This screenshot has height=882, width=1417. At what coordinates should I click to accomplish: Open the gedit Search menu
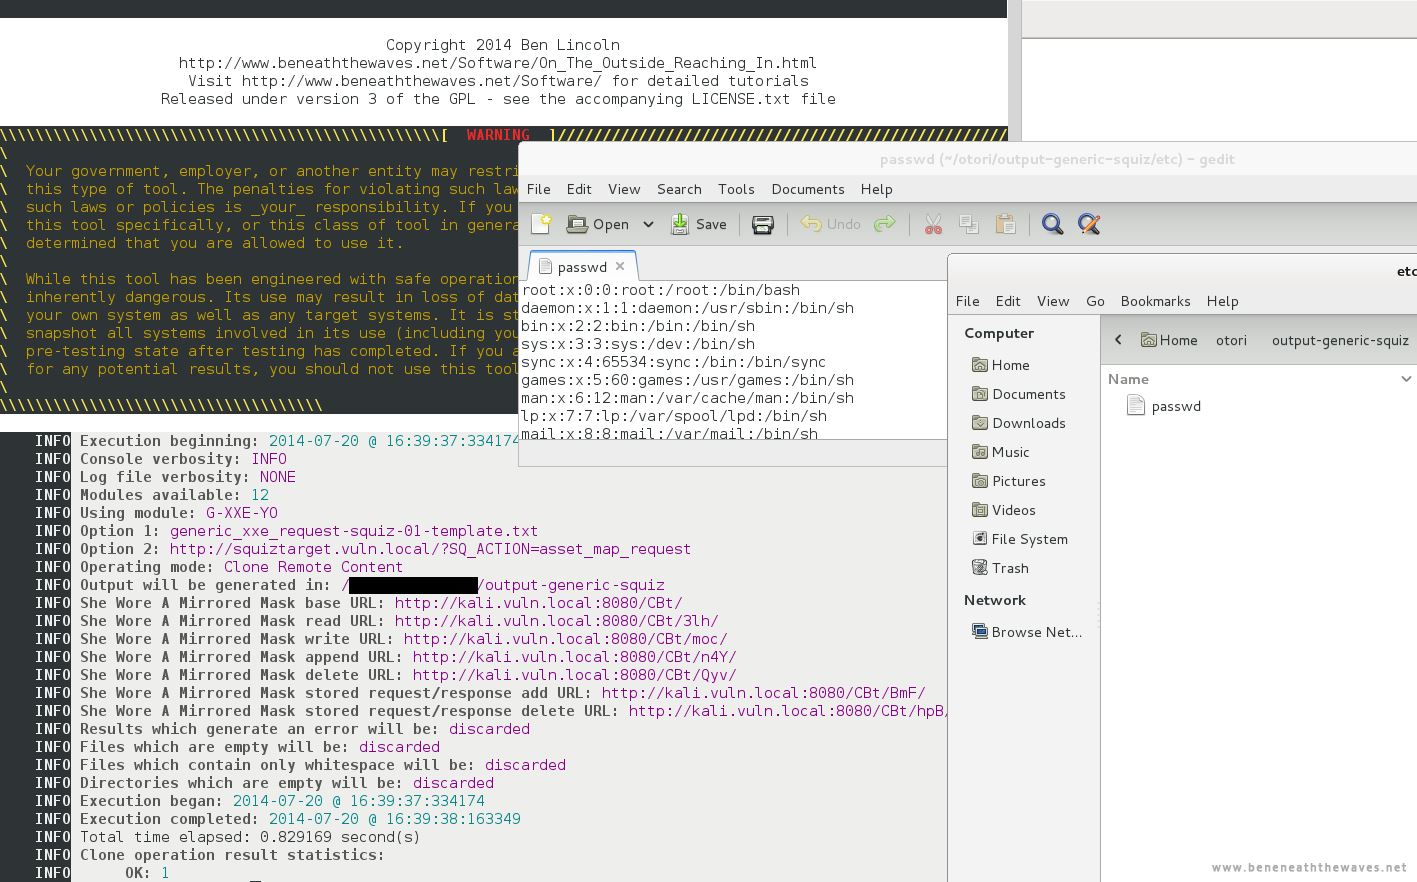pyautogui.click(x=679, y=189)
